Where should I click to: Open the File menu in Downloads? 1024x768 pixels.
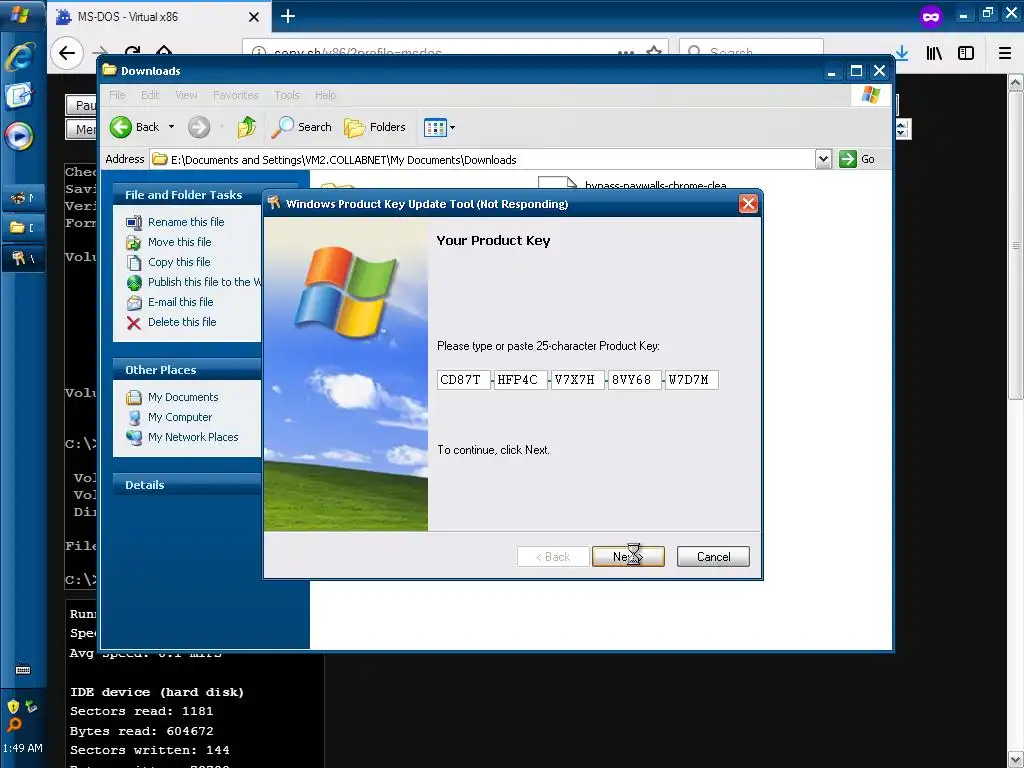click(117, 95)
